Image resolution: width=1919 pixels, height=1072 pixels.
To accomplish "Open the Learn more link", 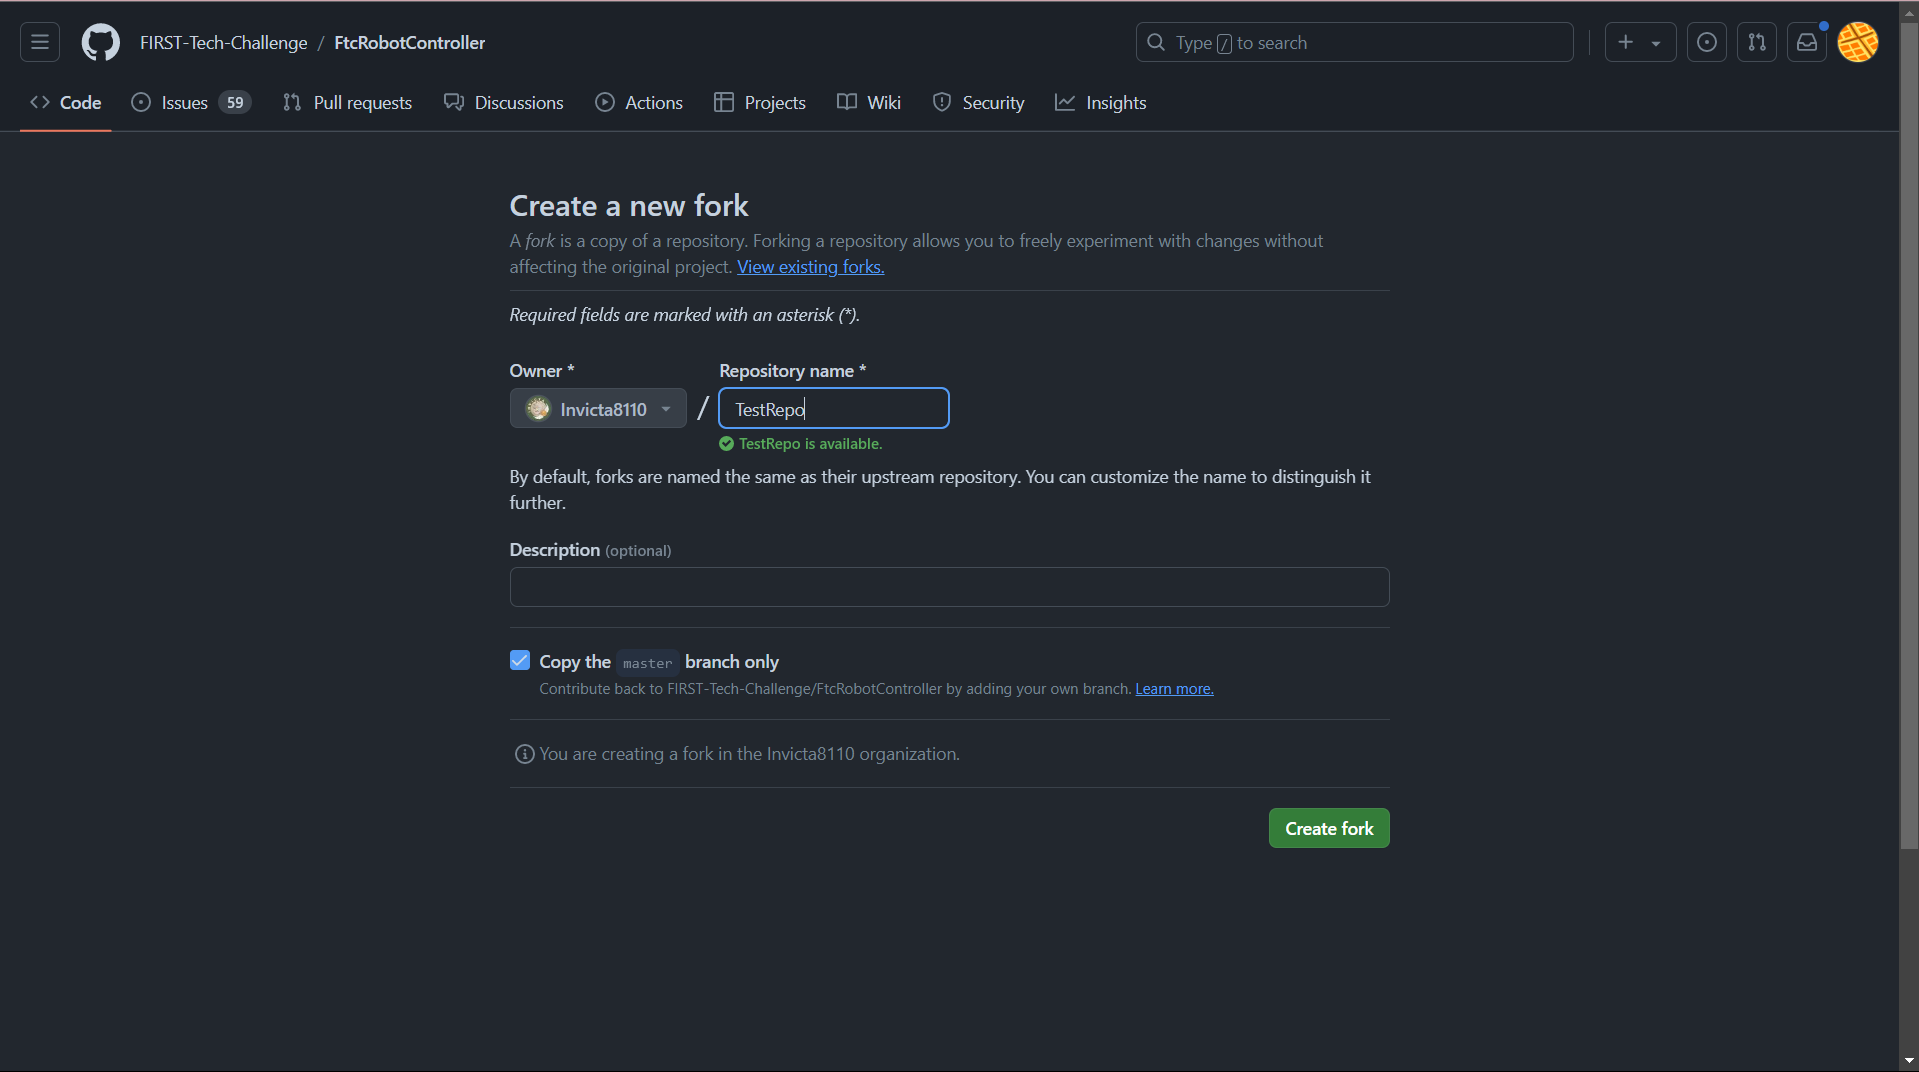I will pyautogui.click(x=1174, y=689).
